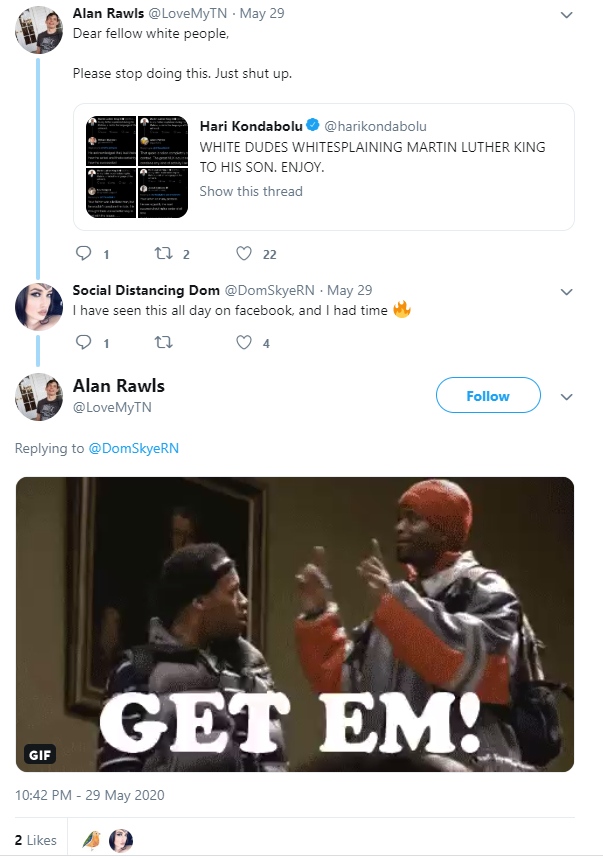Screen dimensions: 603x858
Task: Play the GET EM GIF
Action: (x=295, y=624)
